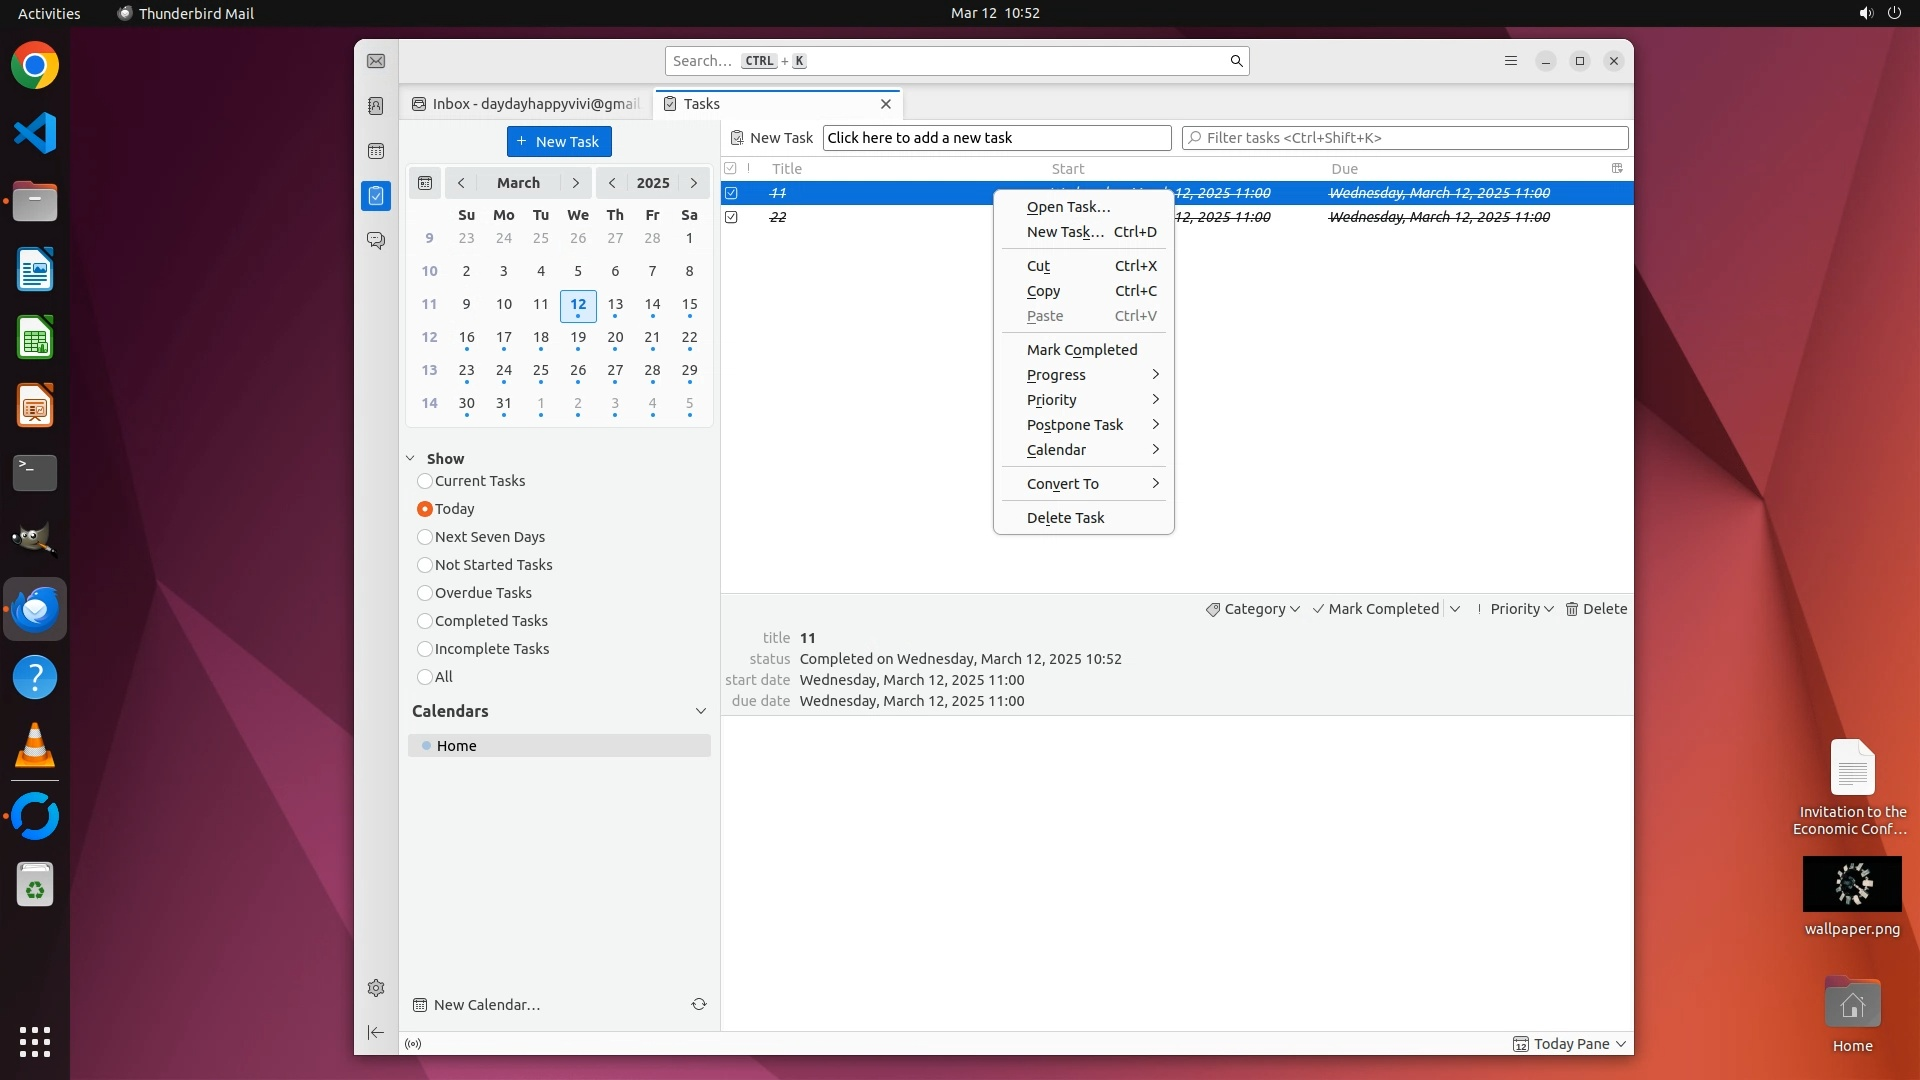Click the Settings gear icon

(376, 988)
